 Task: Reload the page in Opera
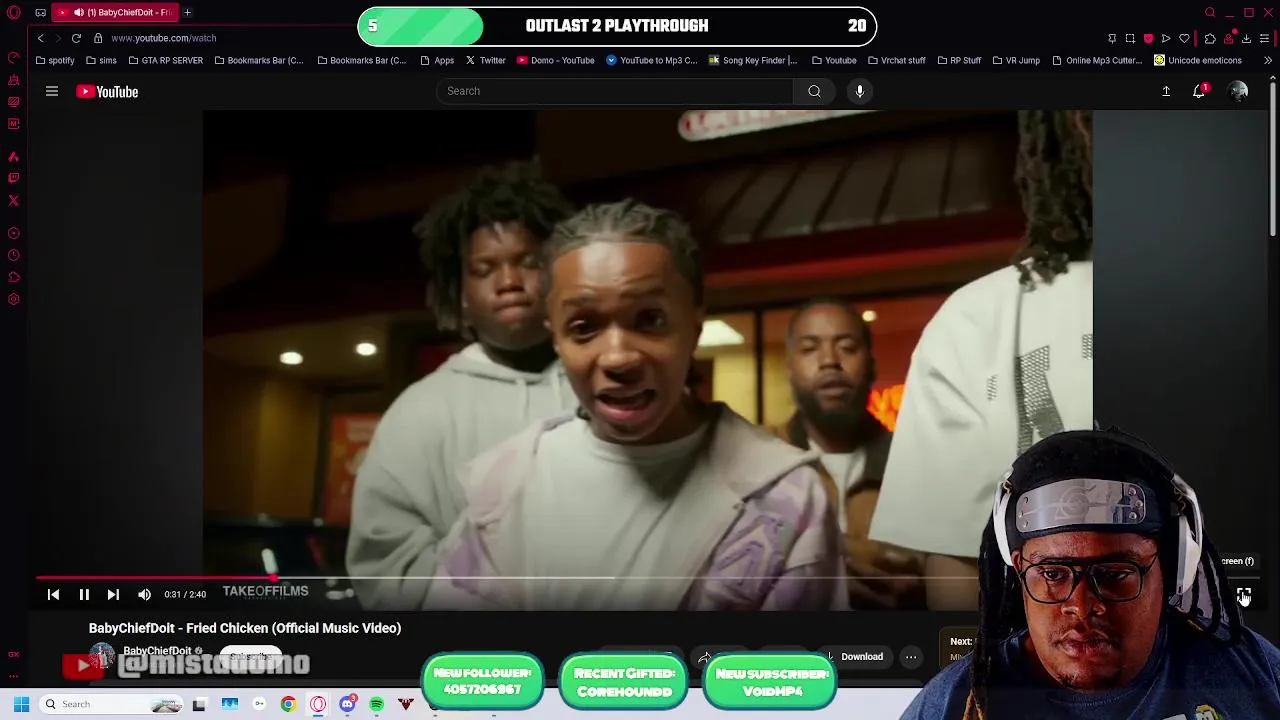point(76,38)
